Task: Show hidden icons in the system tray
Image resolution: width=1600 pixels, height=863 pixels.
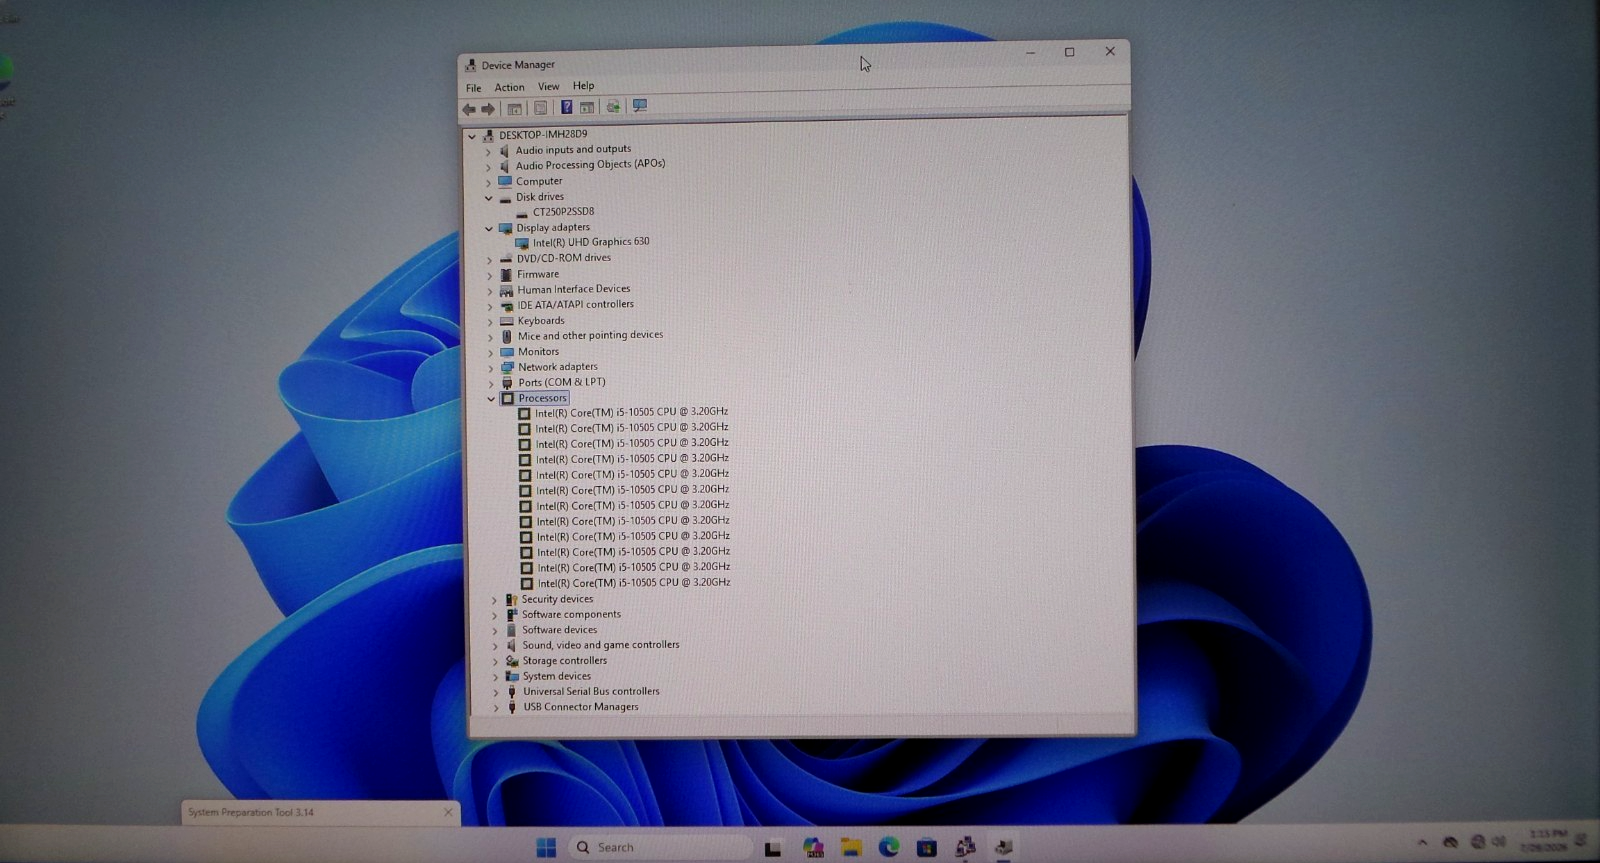Action: (x=1422, y=843)
